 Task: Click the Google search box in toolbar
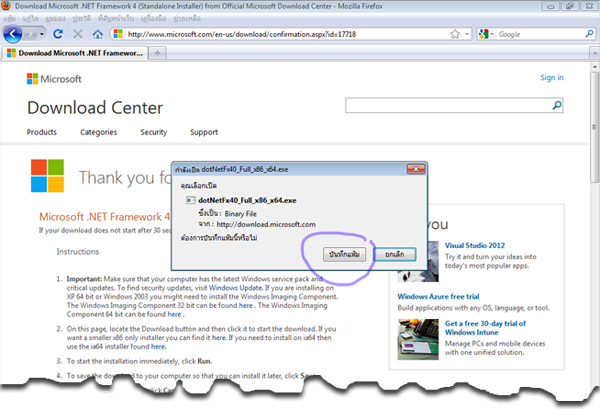(540, 34)
